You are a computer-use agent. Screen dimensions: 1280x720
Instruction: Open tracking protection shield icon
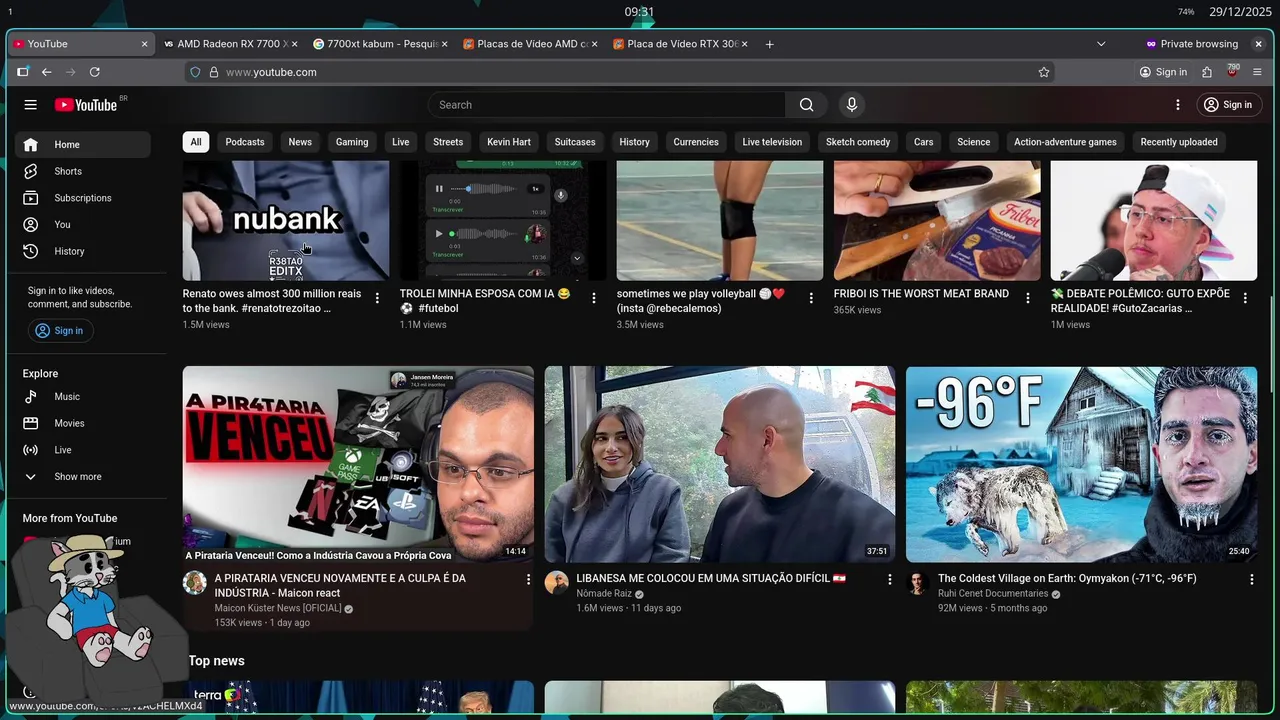pyautogui.click(x=195, y=72)
